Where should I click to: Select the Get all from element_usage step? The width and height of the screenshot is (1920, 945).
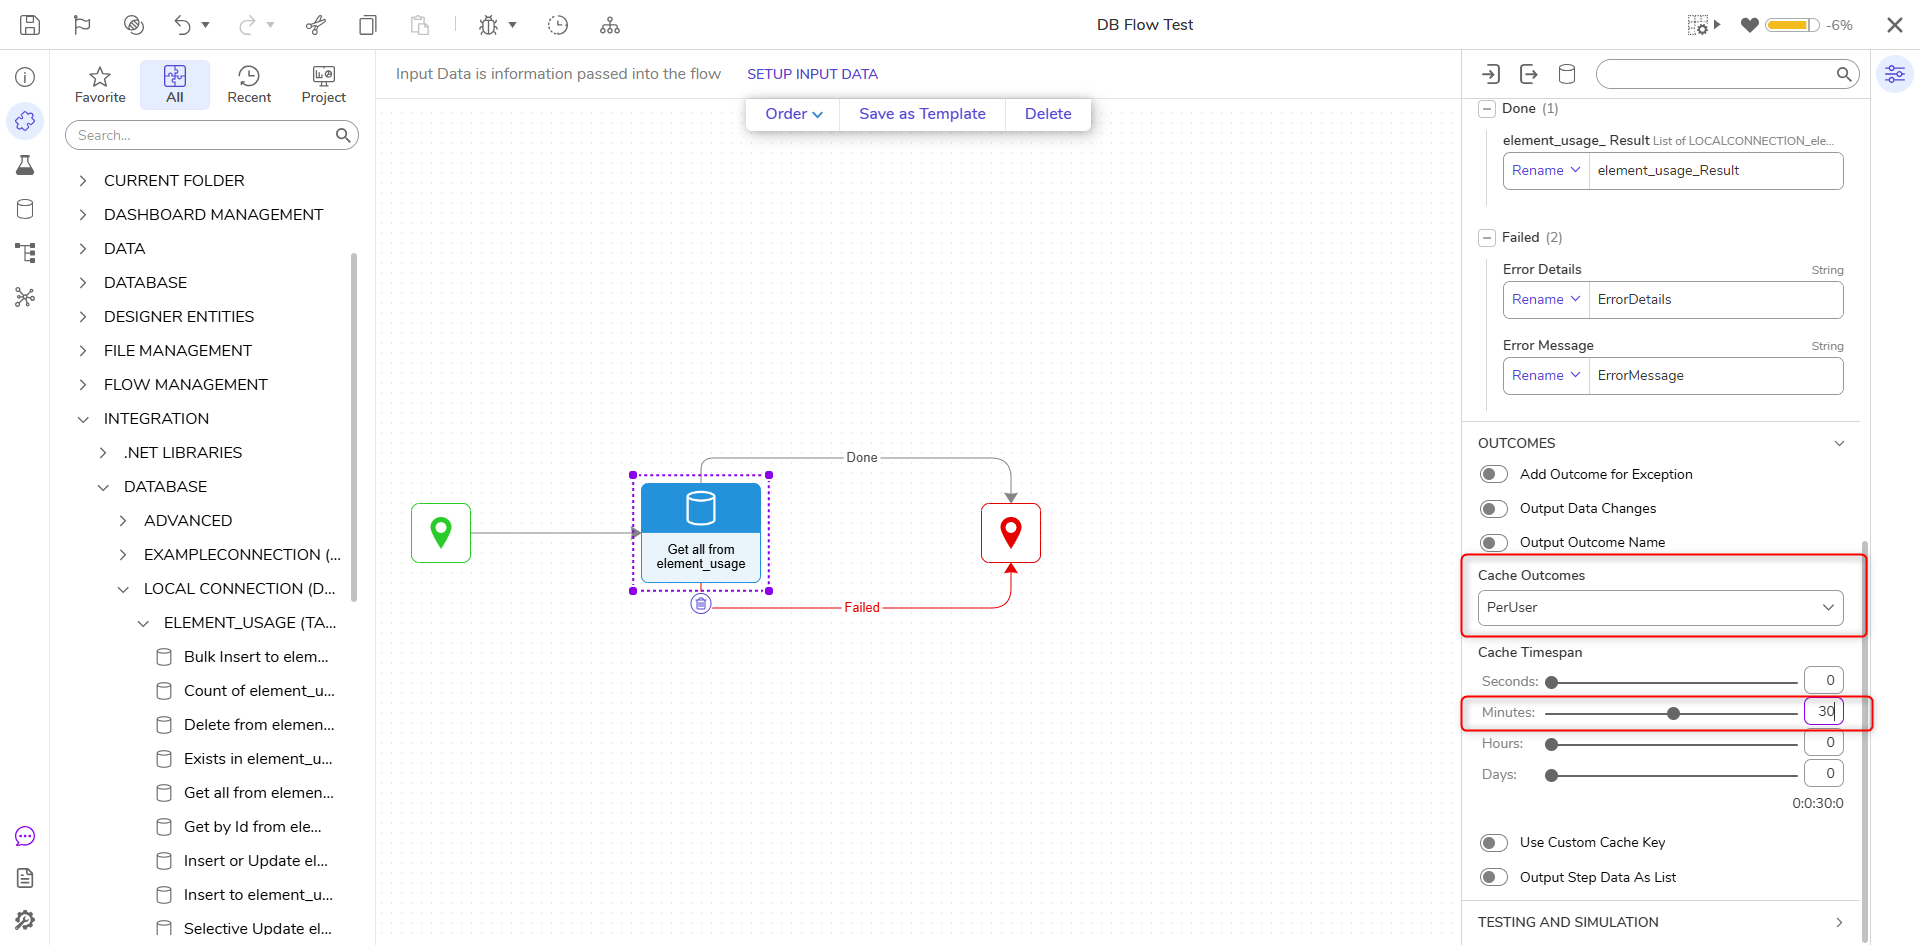(x=701, y=533)
